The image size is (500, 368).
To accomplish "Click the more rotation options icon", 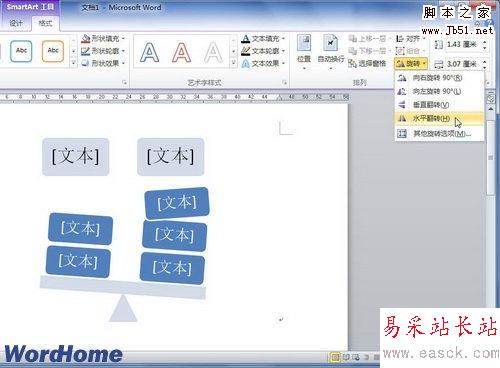I will tap(402, 134).
